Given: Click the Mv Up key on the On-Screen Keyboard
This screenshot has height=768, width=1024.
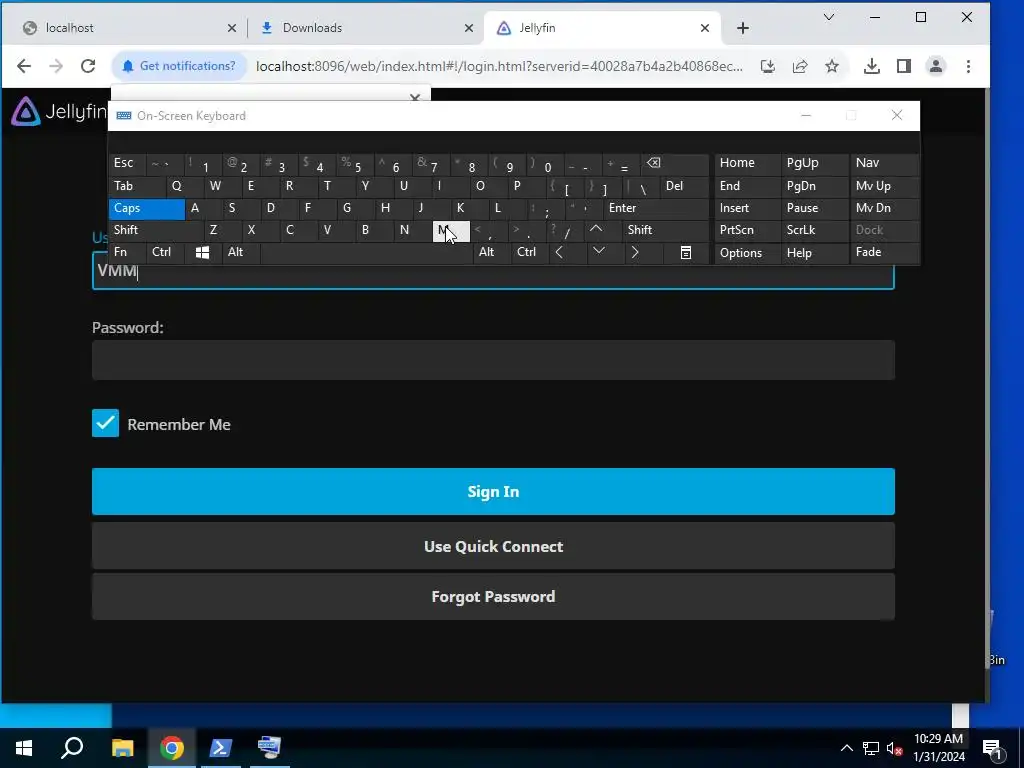Looking at the screenshot, I should point(884,186).
